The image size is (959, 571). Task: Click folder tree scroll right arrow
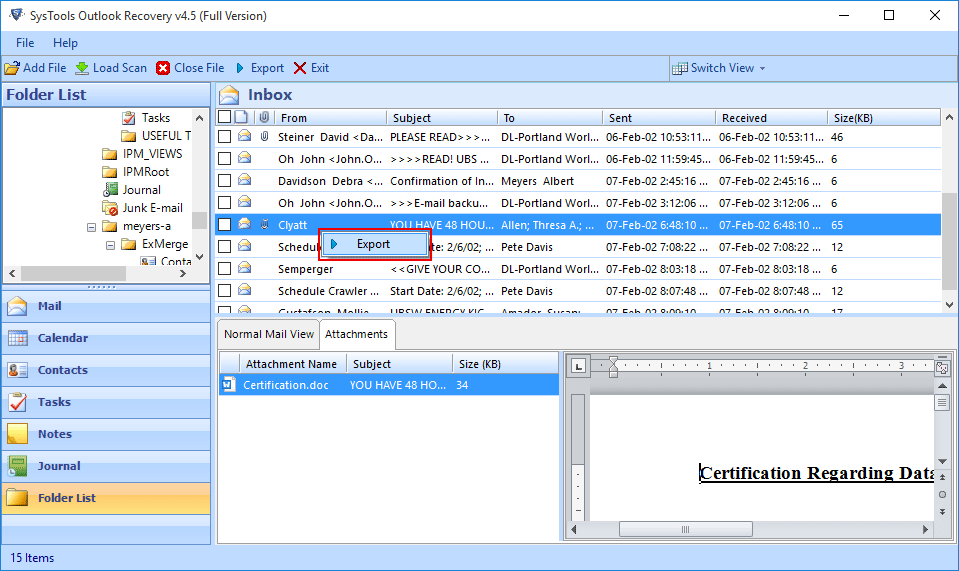182,273
